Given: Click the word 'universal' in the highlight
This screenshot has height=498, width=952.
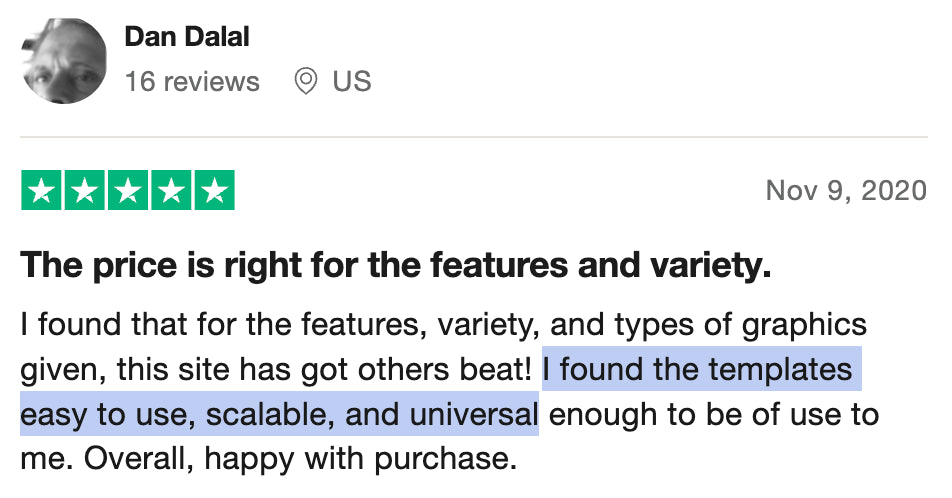Looking at the screenshot, I should [x=474, y=415].
